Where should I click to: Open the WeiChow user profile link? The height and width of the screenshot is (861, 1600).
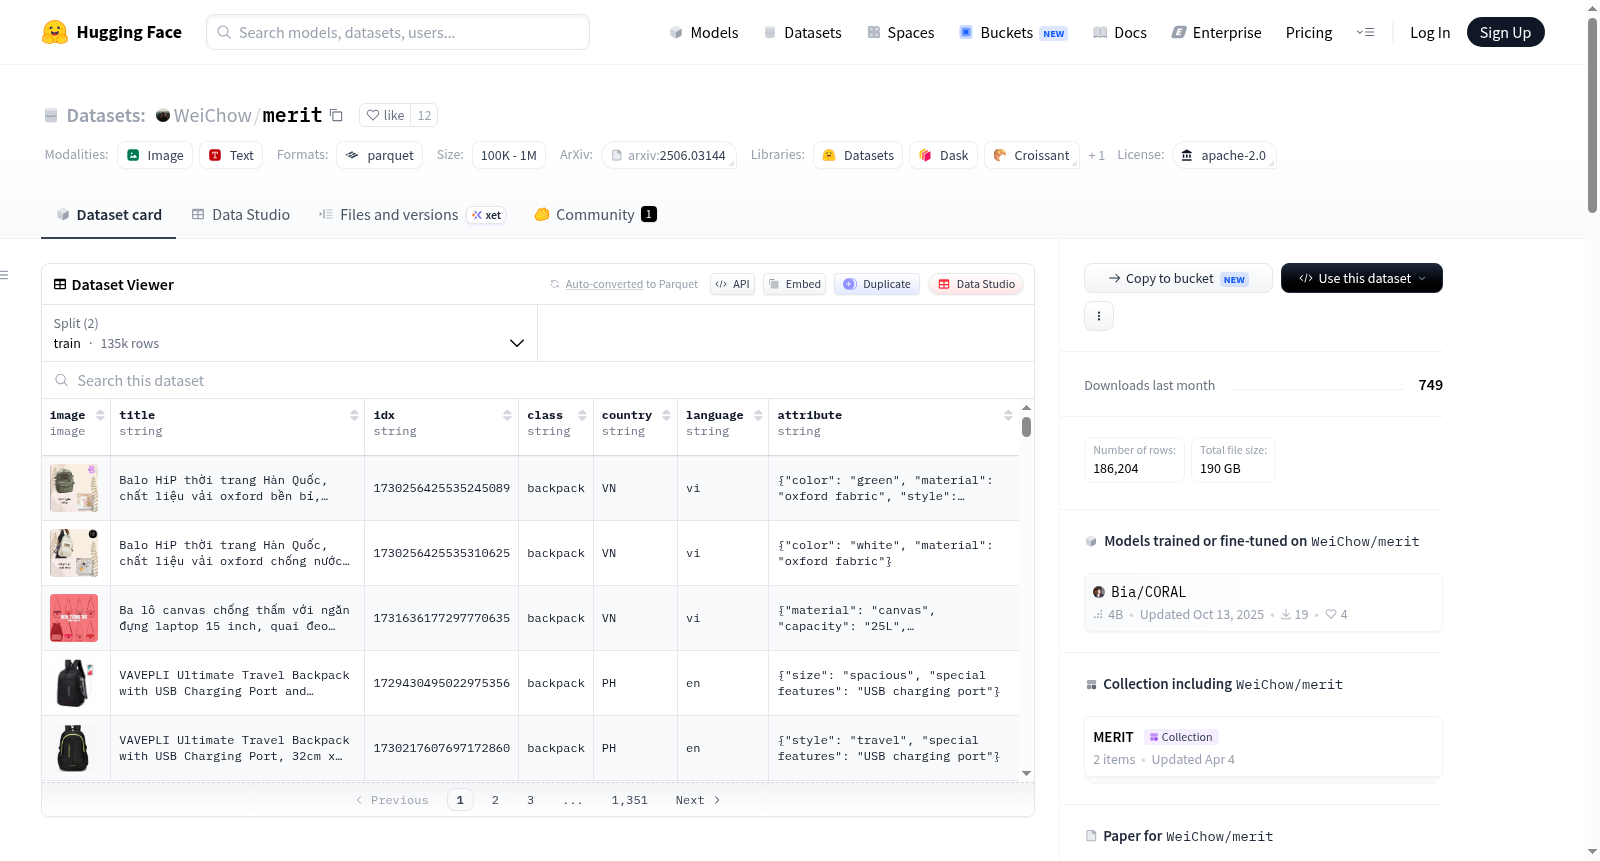coord(213,116)
